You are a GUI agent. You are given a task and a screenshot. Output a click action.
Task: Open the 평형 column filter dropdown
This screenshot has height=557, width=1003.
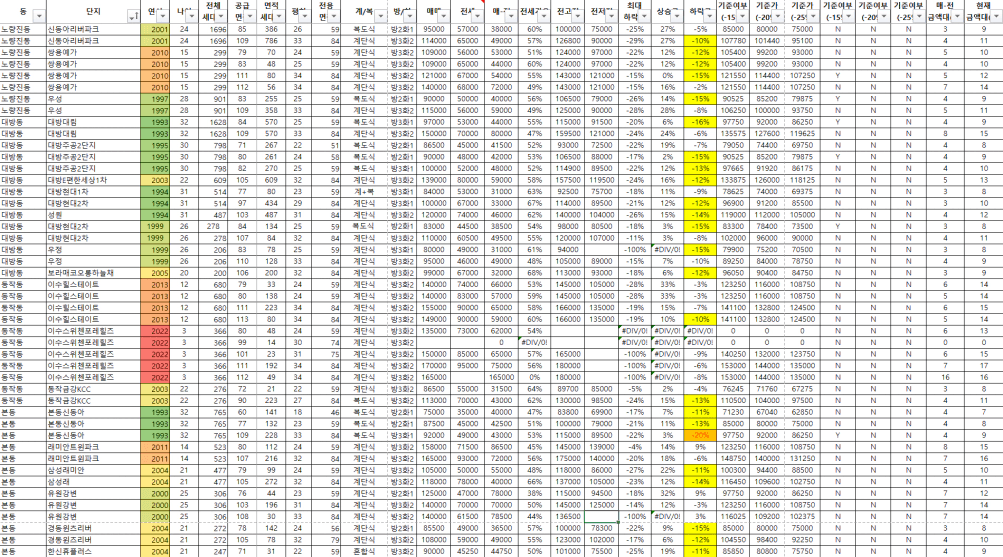point(305,16)
